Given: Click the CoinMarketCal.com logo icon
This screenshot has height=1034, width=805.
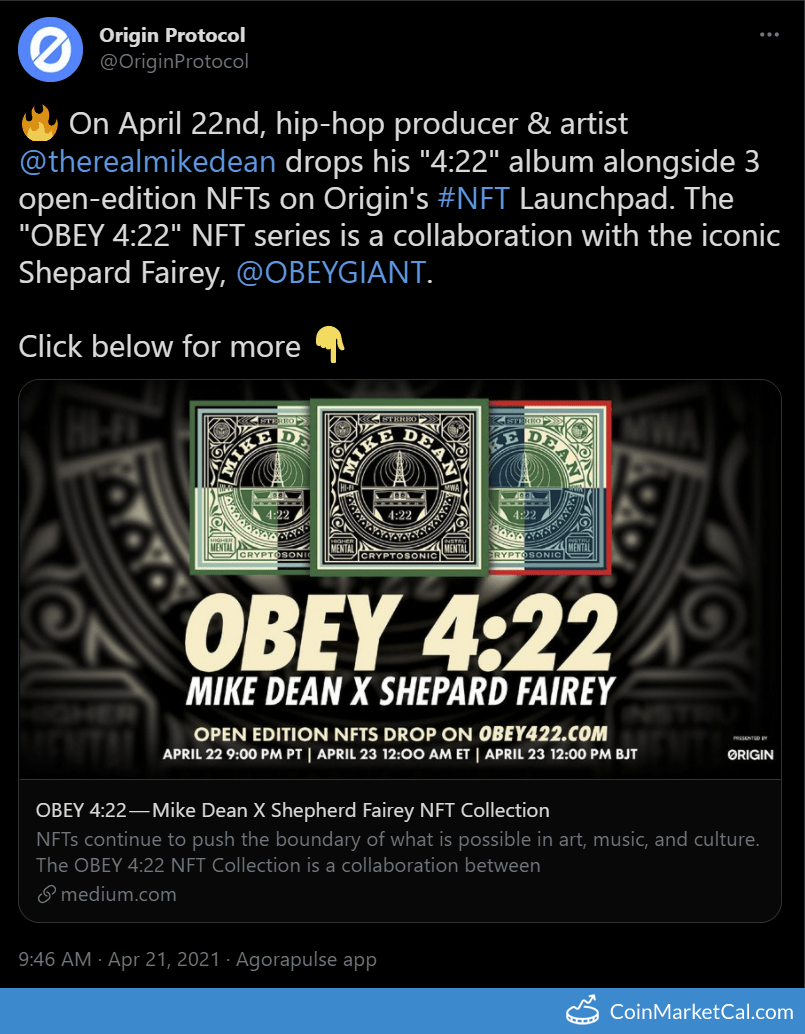Looking at the screenshot, I should point(583,1011).
